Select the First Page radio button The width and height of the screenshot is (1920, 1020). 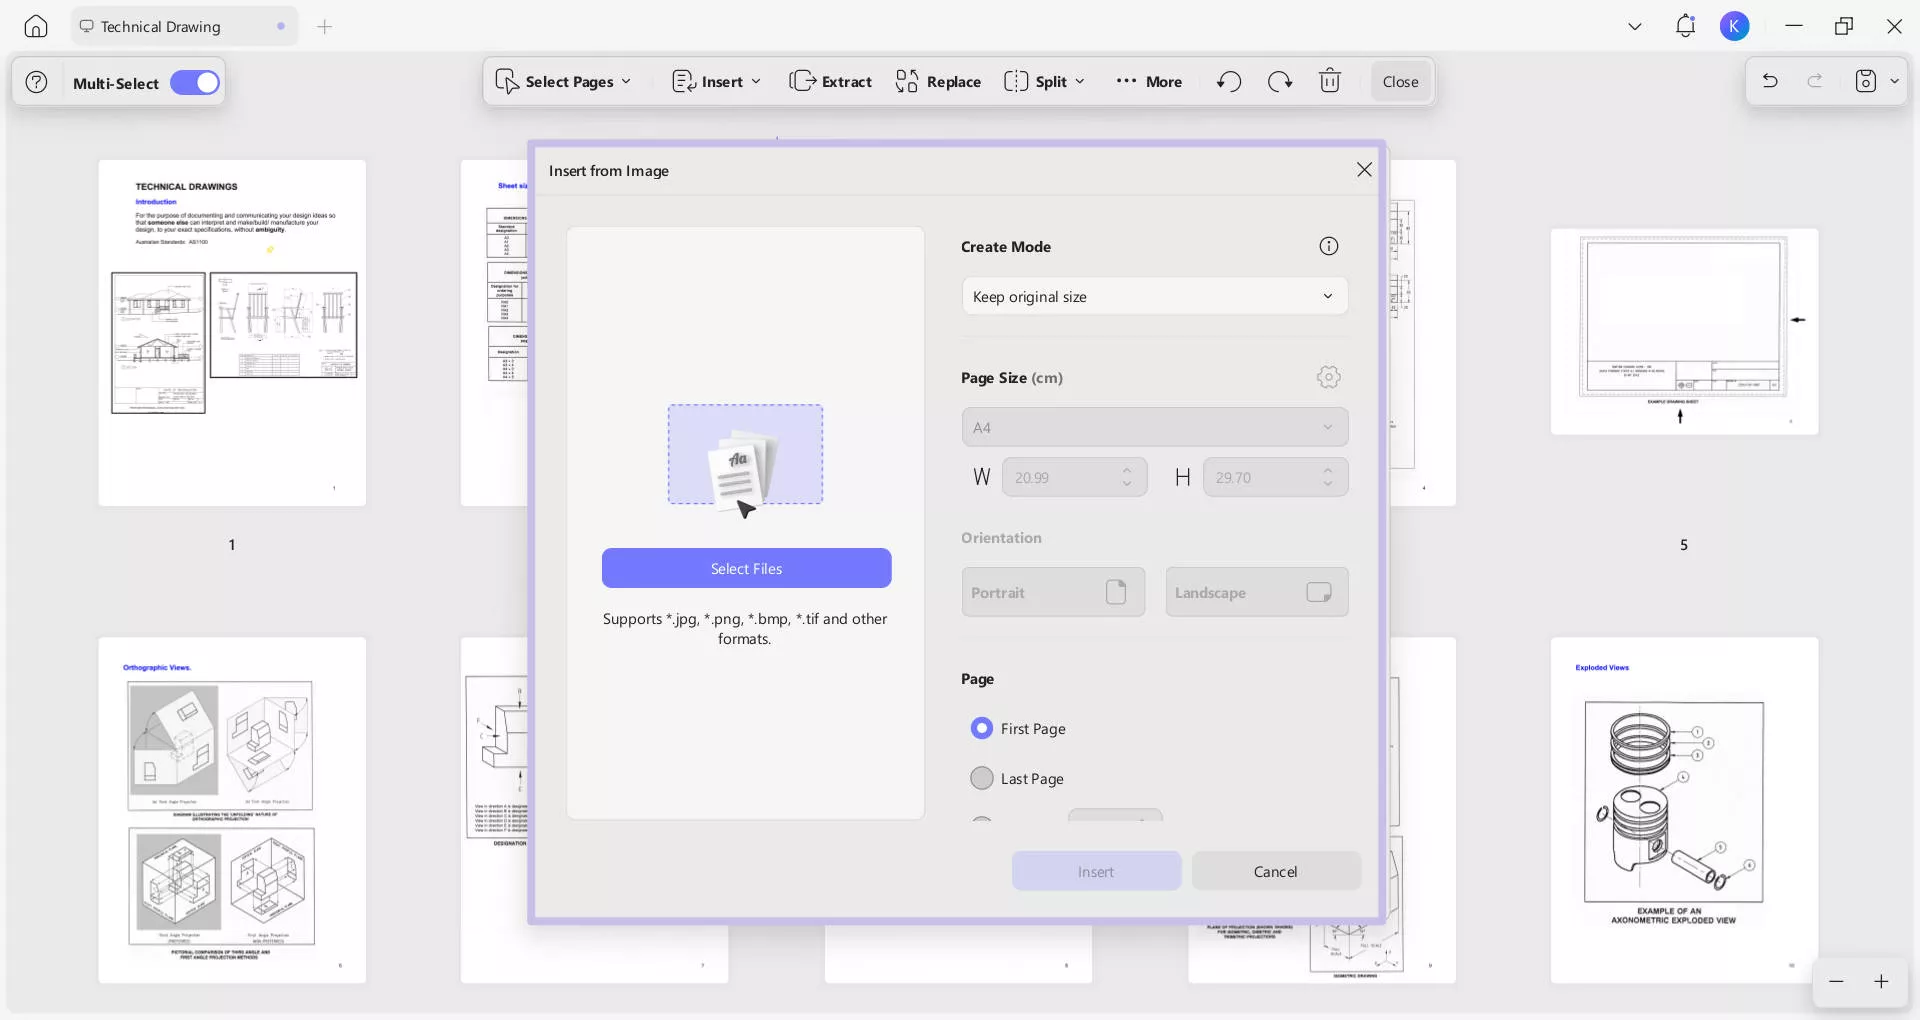[982, 728]
